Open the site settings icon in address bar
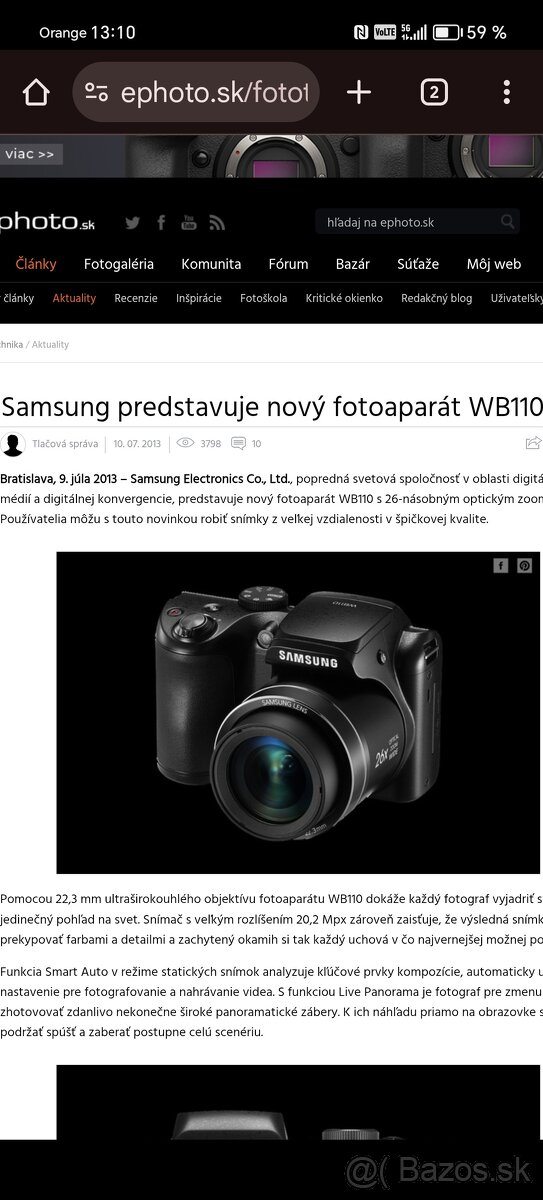The width and height of the screenshot is (543, 1200). tap(97, 93)
